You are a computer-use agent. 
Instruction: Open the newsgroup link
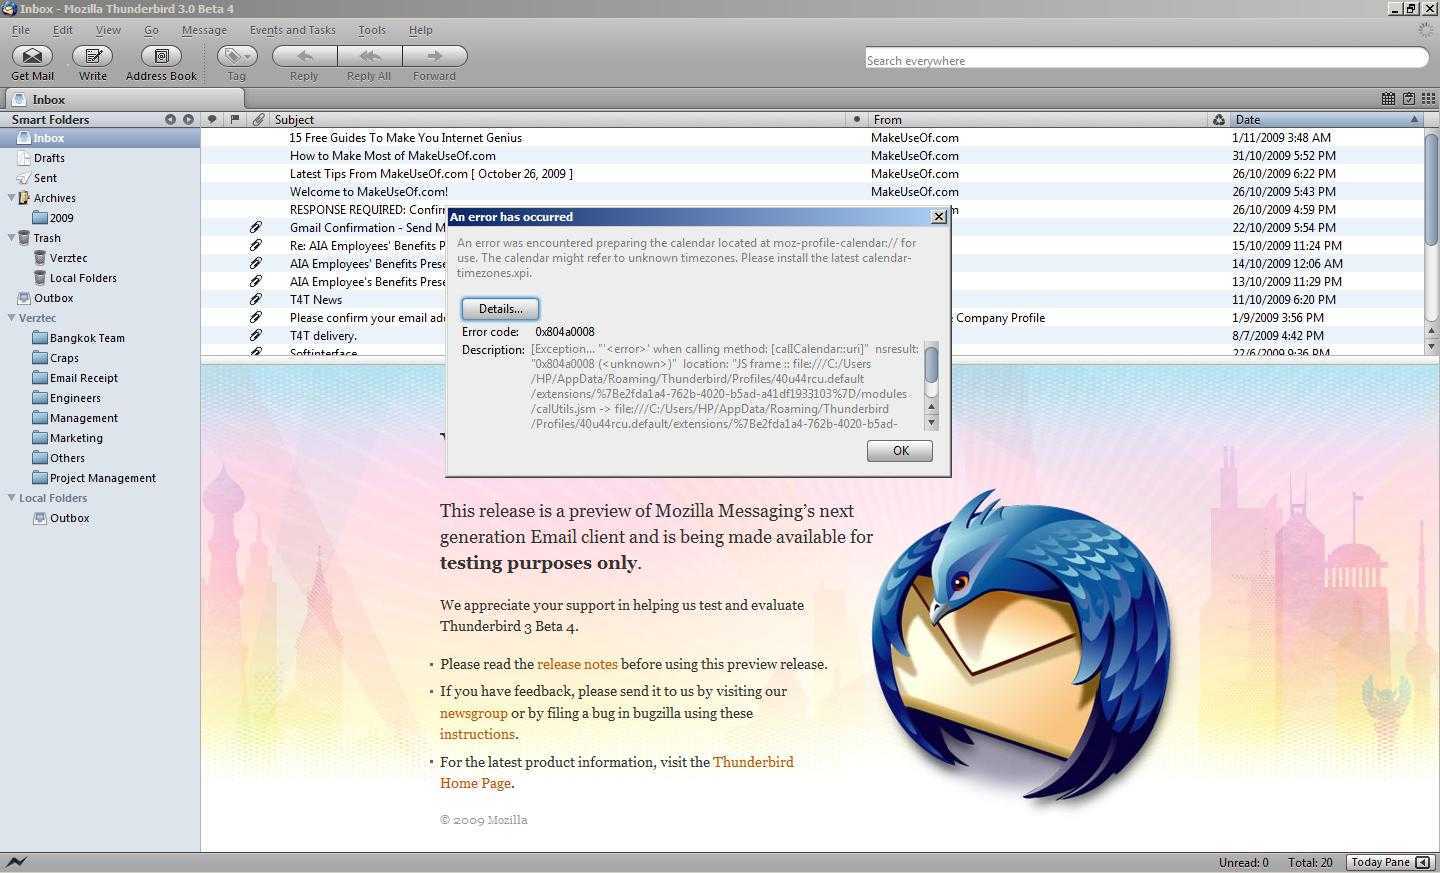click(473, 713)
